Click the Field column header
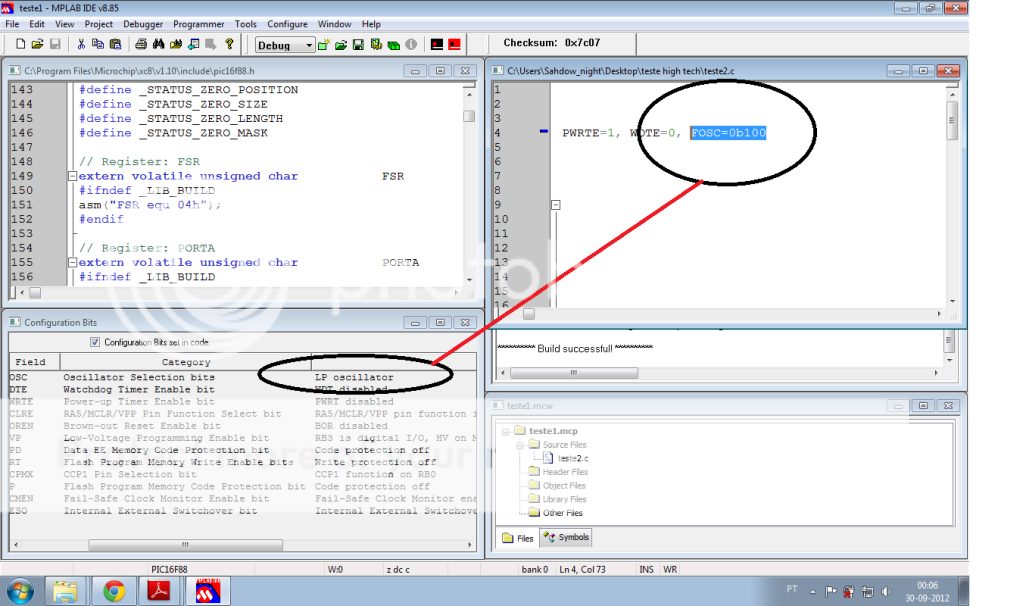Viewport: 1023px width, 606px height. tap(34, 362)
